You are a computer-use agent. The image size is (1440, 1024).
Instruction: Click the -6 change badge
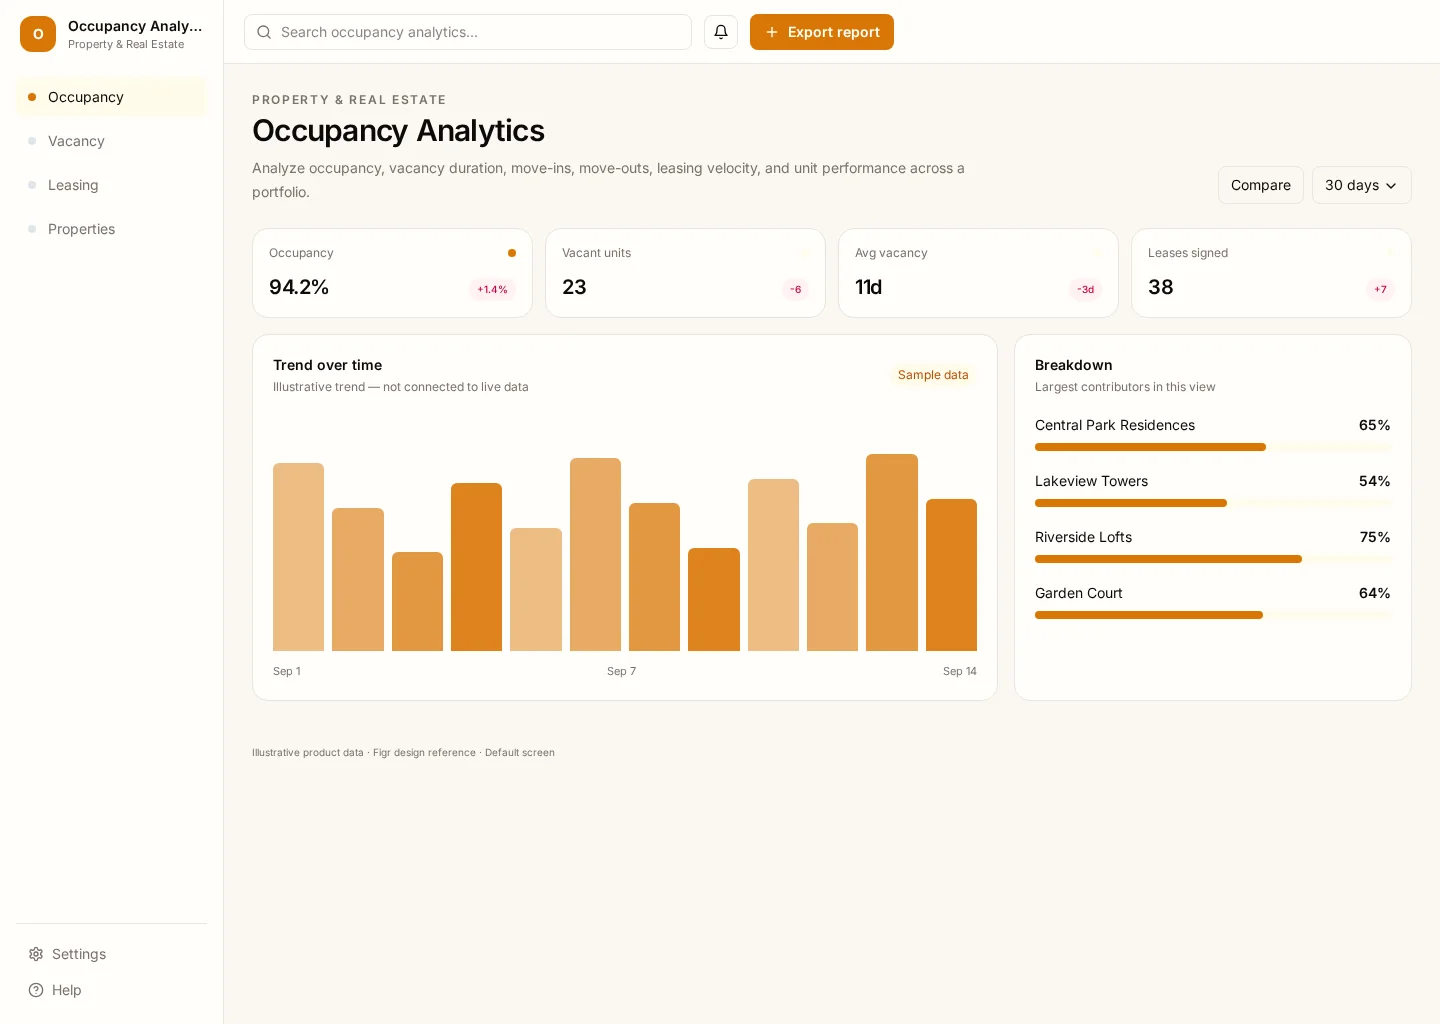(796, 289)
